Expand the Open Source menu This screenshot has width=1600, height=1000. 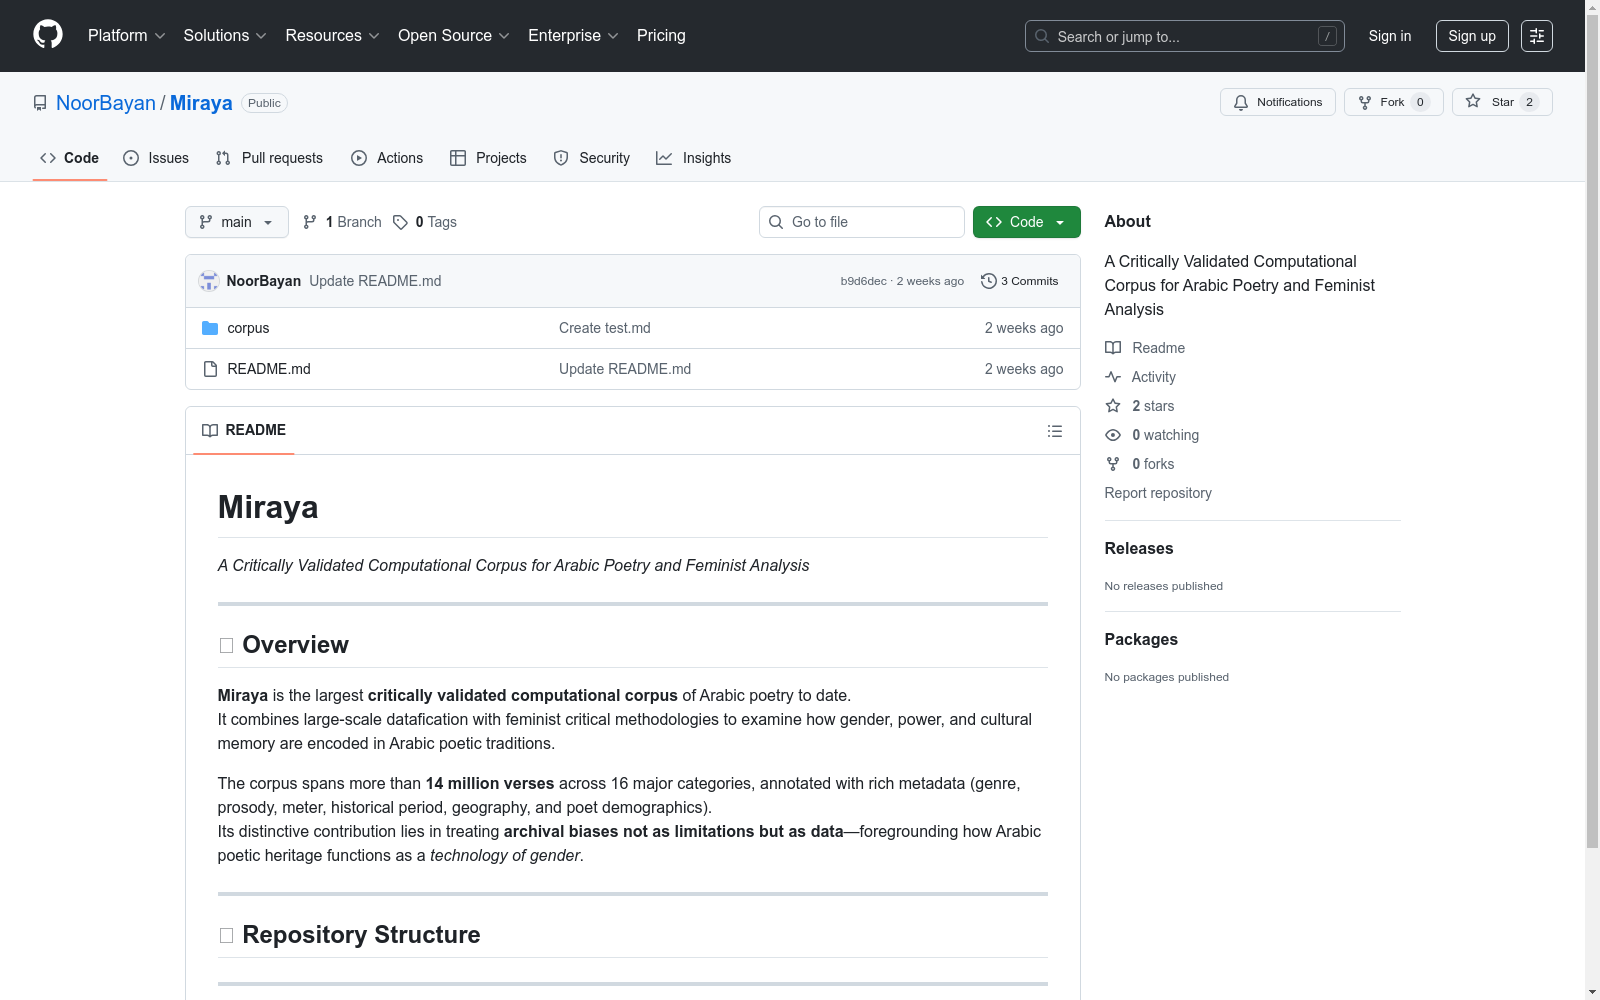tap(454, 35)
